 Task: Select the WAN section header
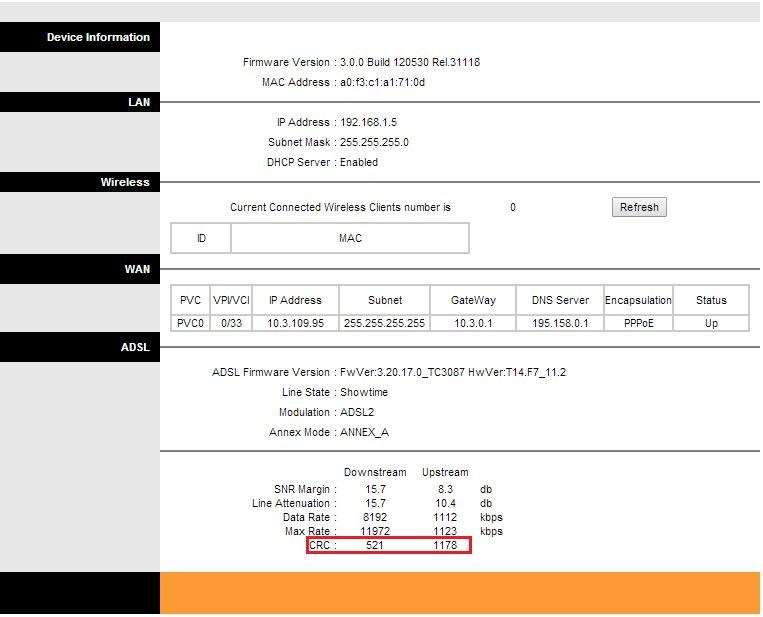point(136,269)
